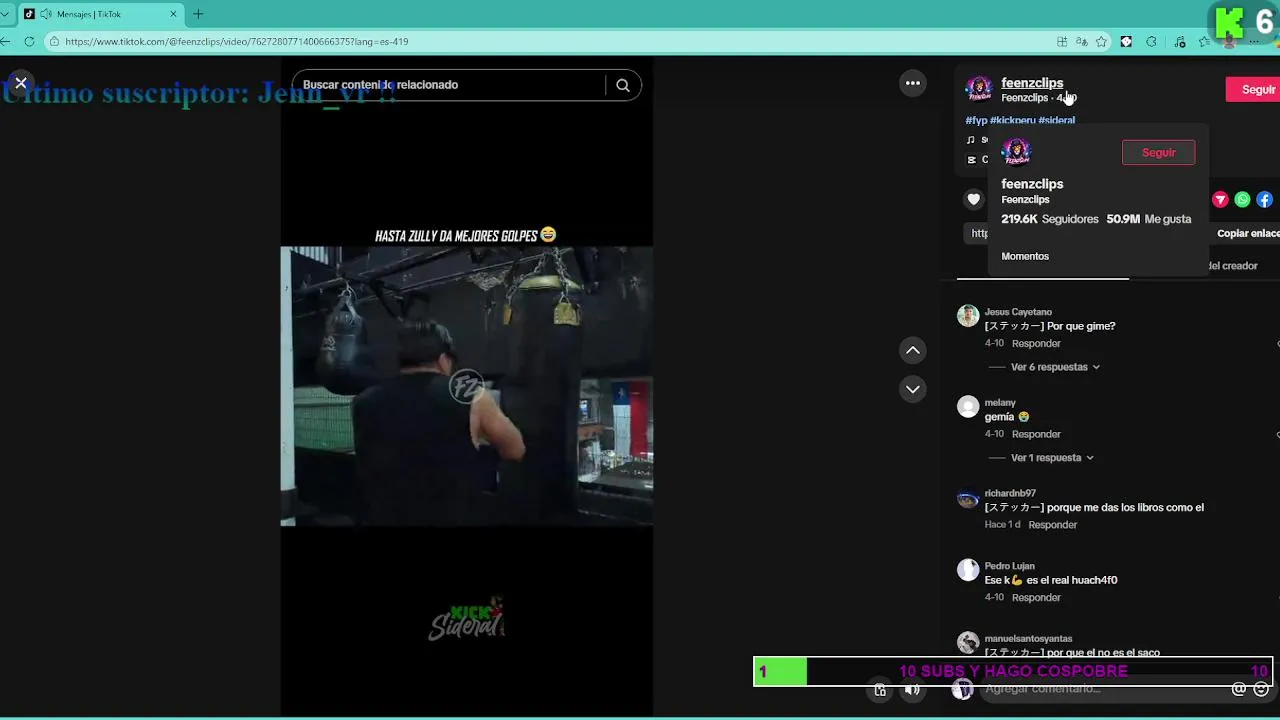Insert a mention with the @ icon
The height and width of the screenshot is (720, 1280).
click(1239, 689)
